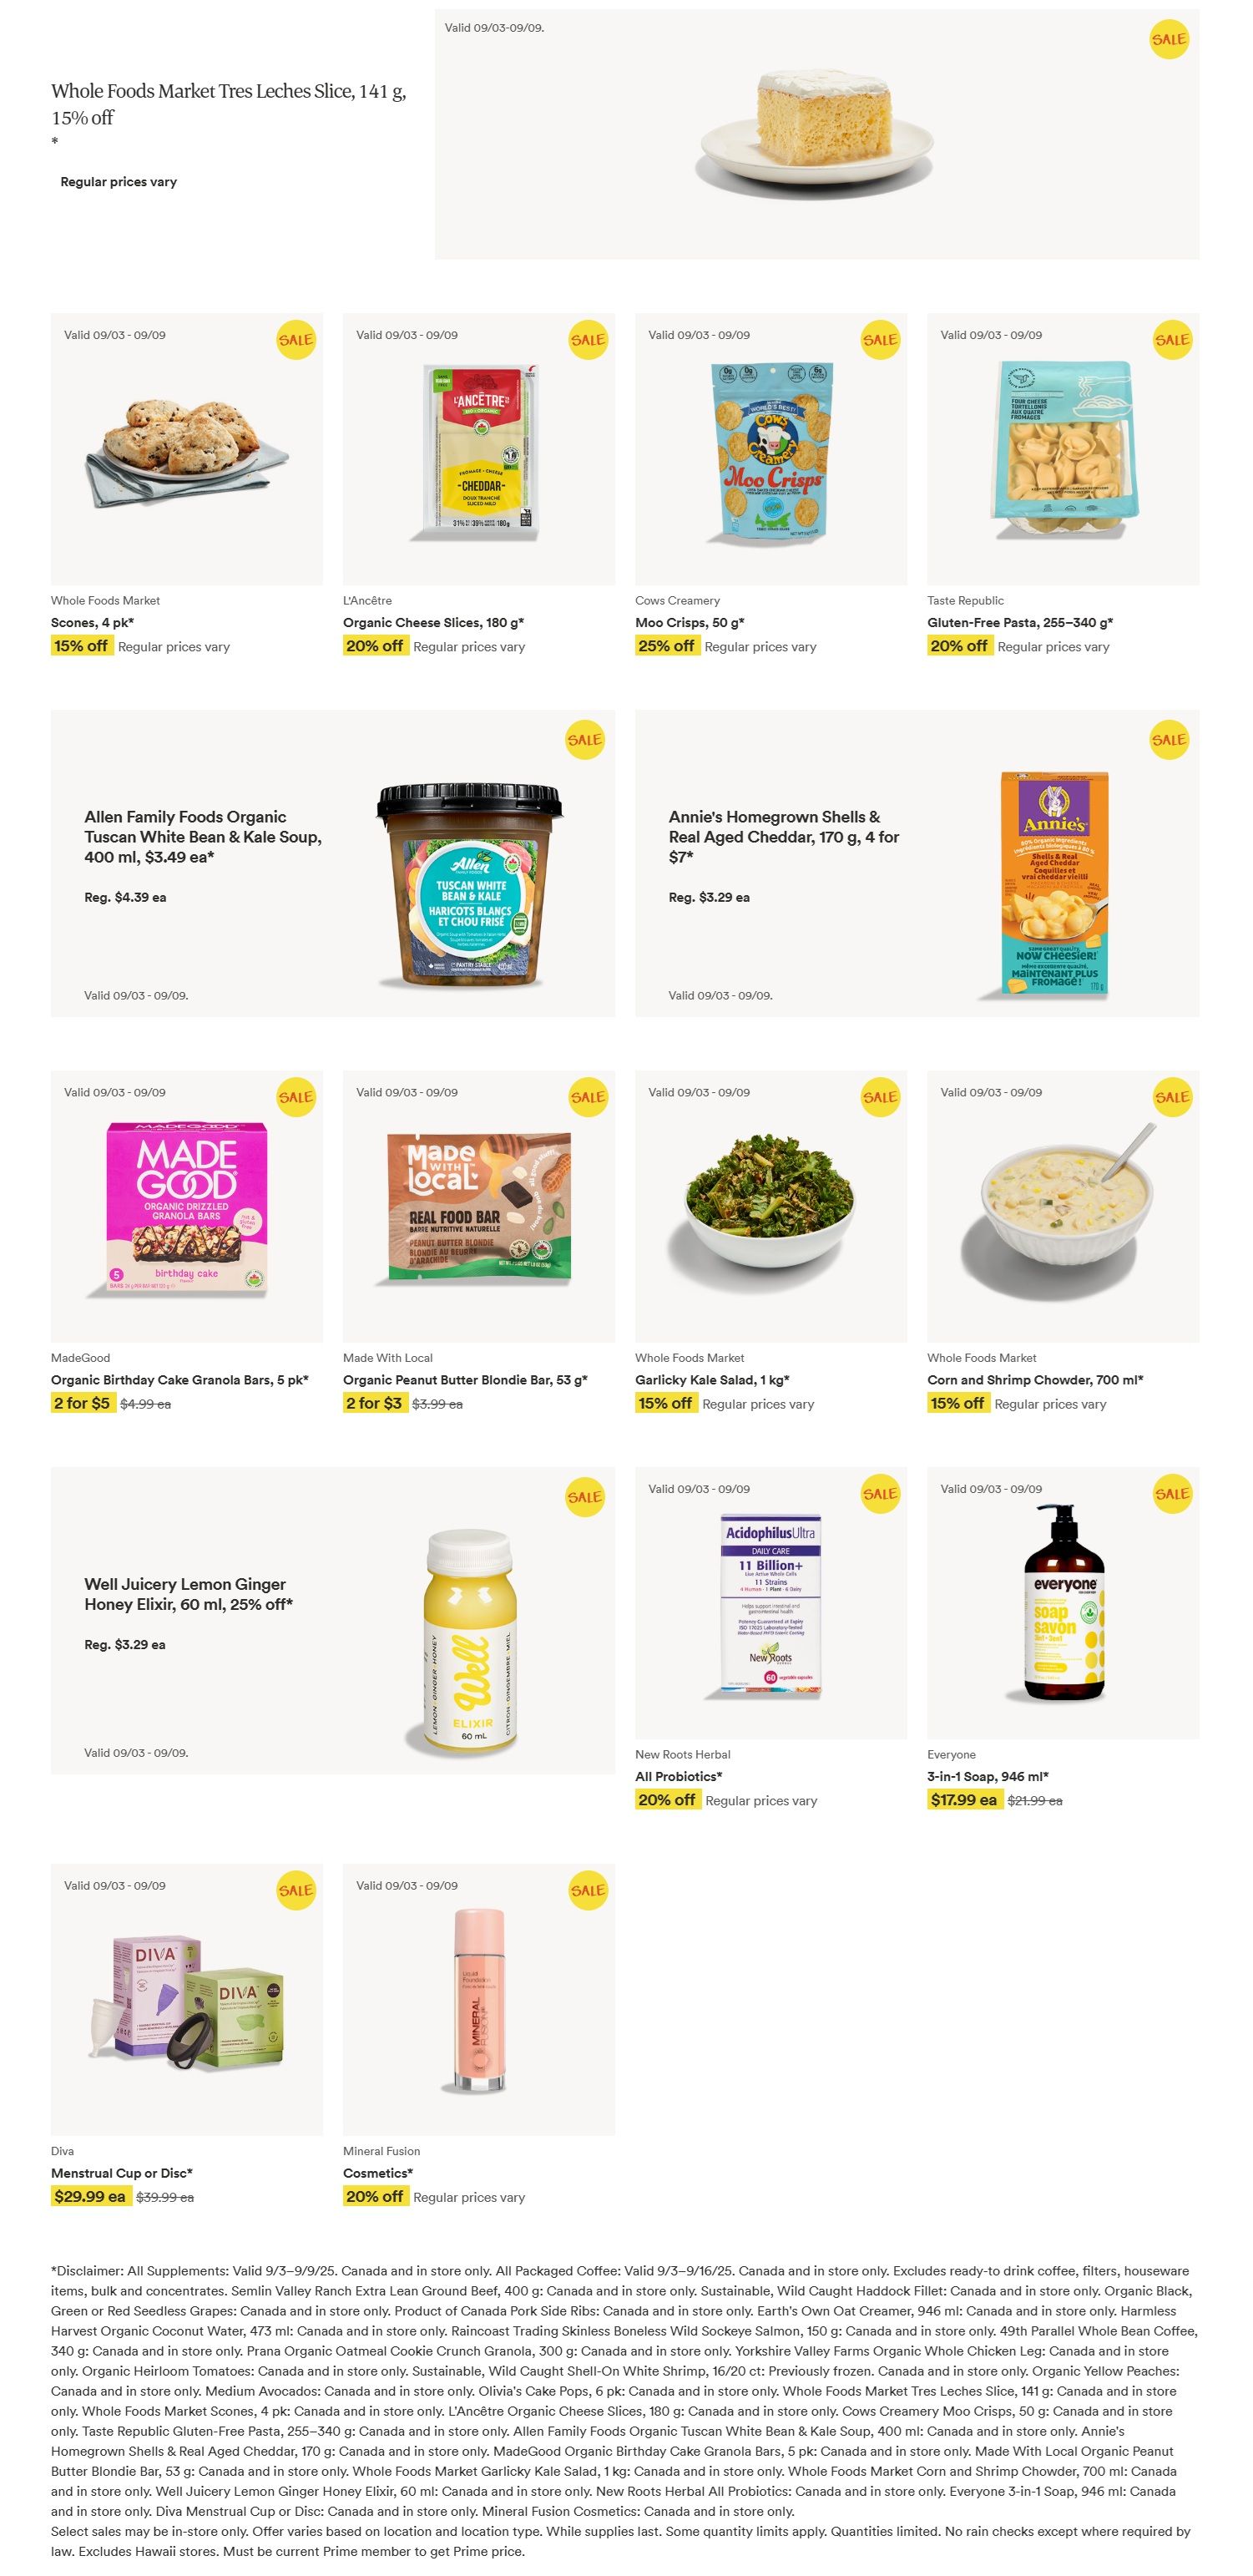
Task: Click the $29.99 ea price tag
Action: pos(90,2196)
